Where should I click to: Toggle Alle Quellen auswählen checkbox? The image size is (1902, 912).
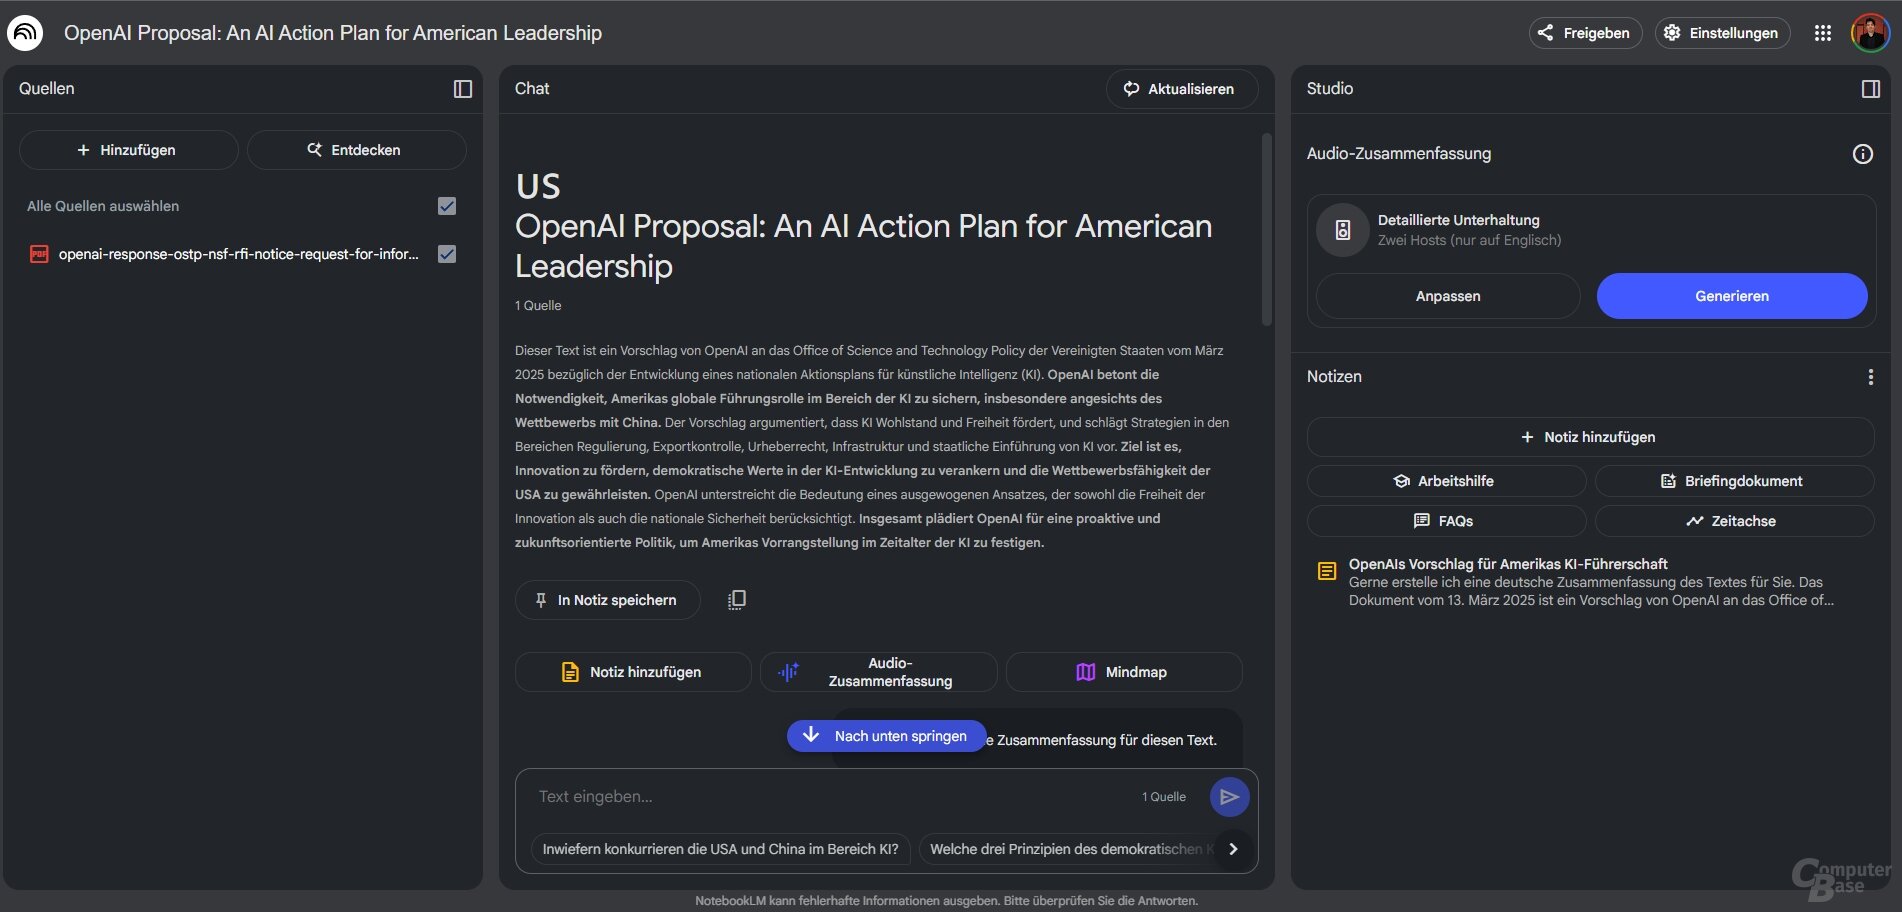coord(447,206)
